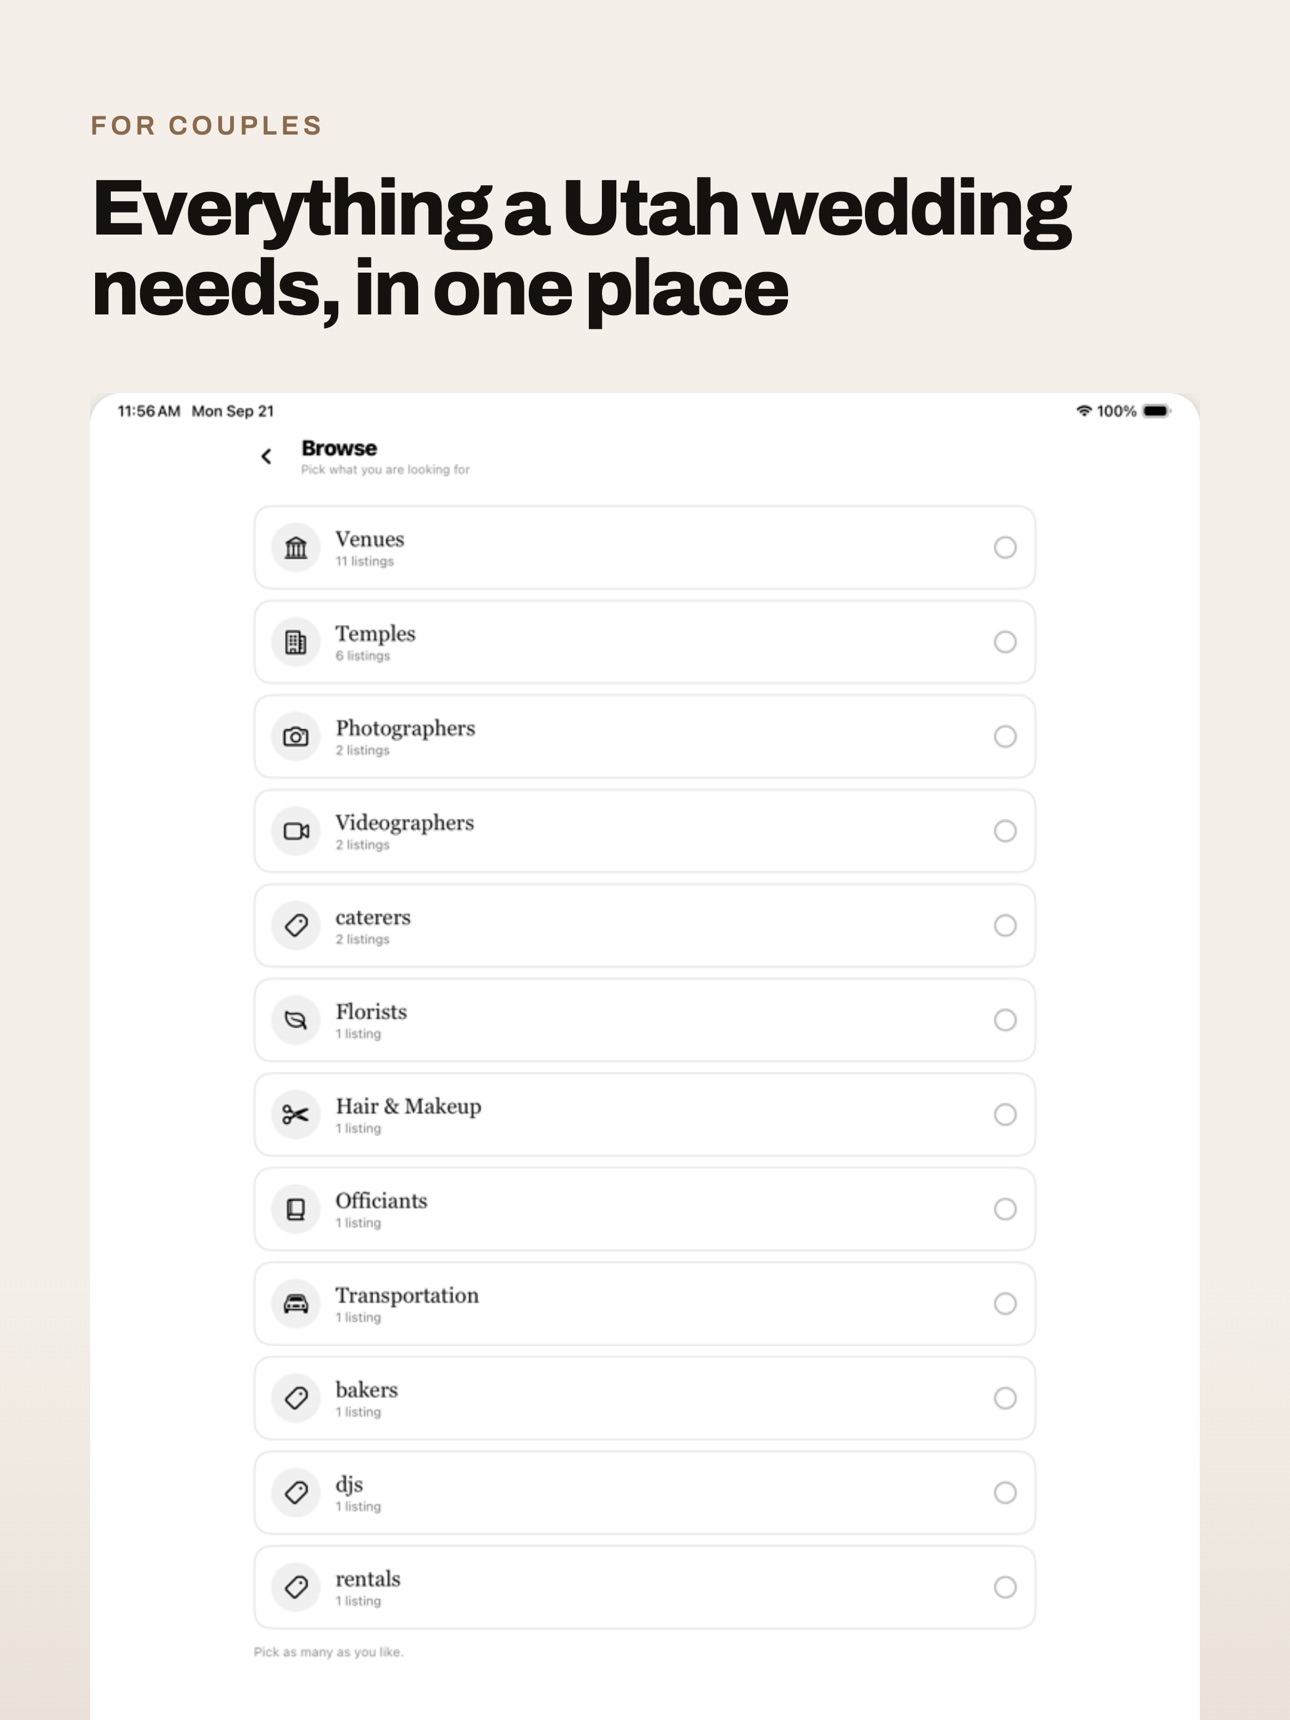1290x1720 pixels.
Task: Click the caterers tag icon
Action: pyautogui.click(x=296, y=926)
